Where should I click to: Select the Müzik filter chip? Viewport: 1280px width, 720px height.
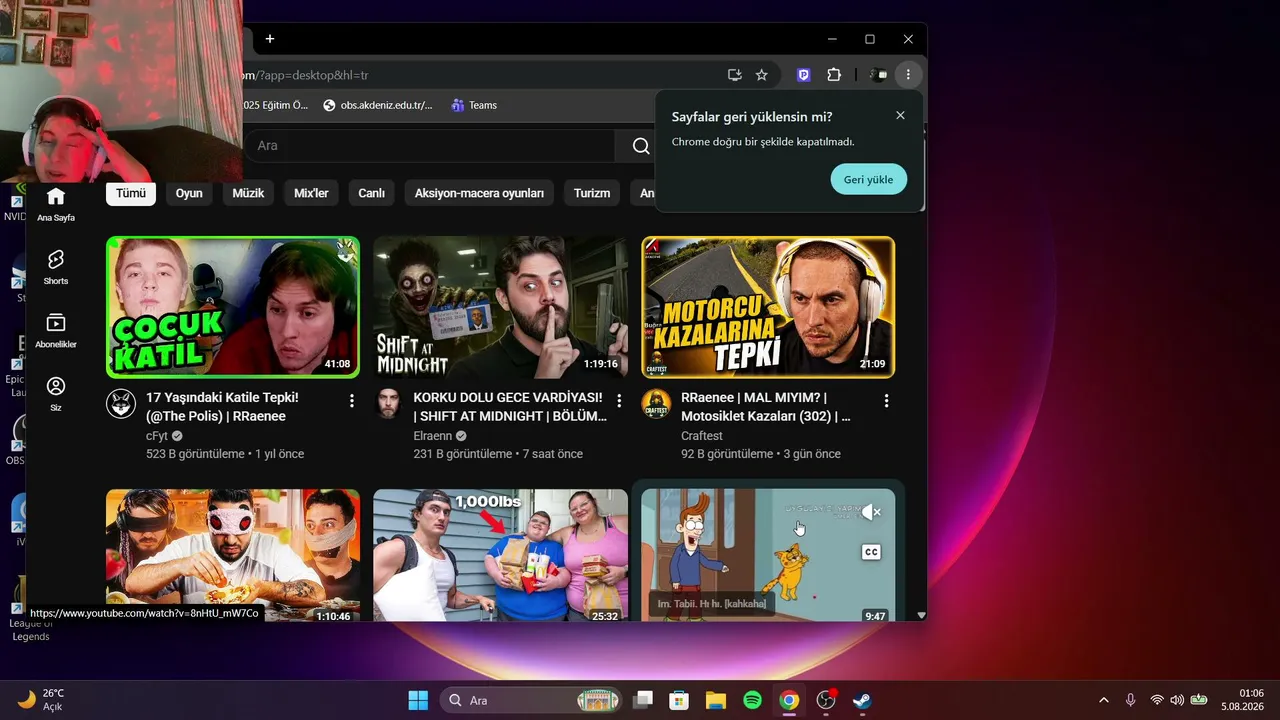point(248,193)
